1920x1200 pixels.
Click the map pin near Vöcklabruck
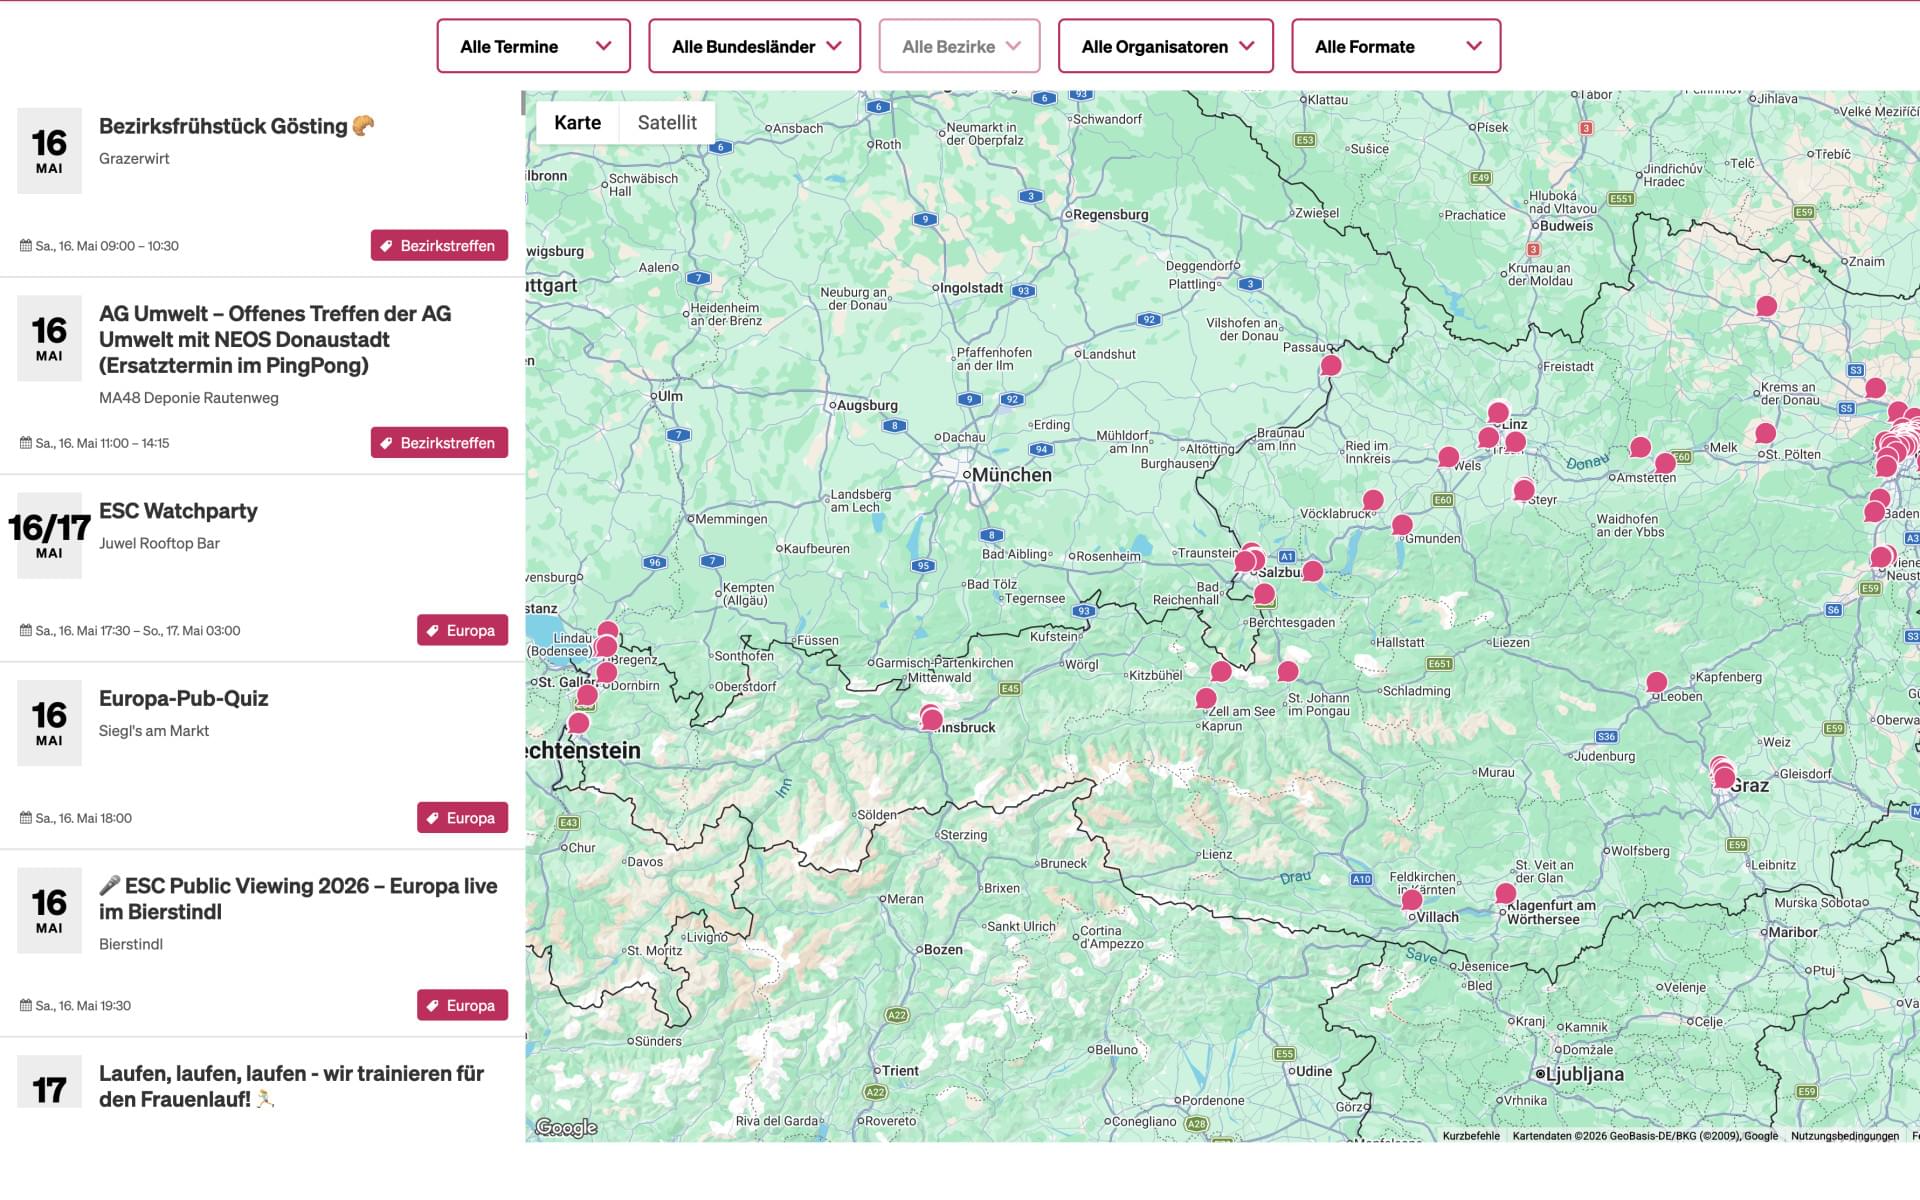1374,500
